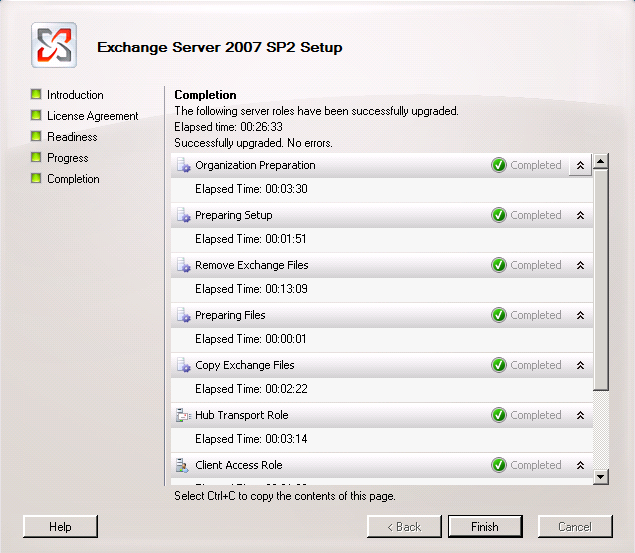Click the scrollbar track below the thumb
This screenshot has height=553, width=635.
click(601, 430)
